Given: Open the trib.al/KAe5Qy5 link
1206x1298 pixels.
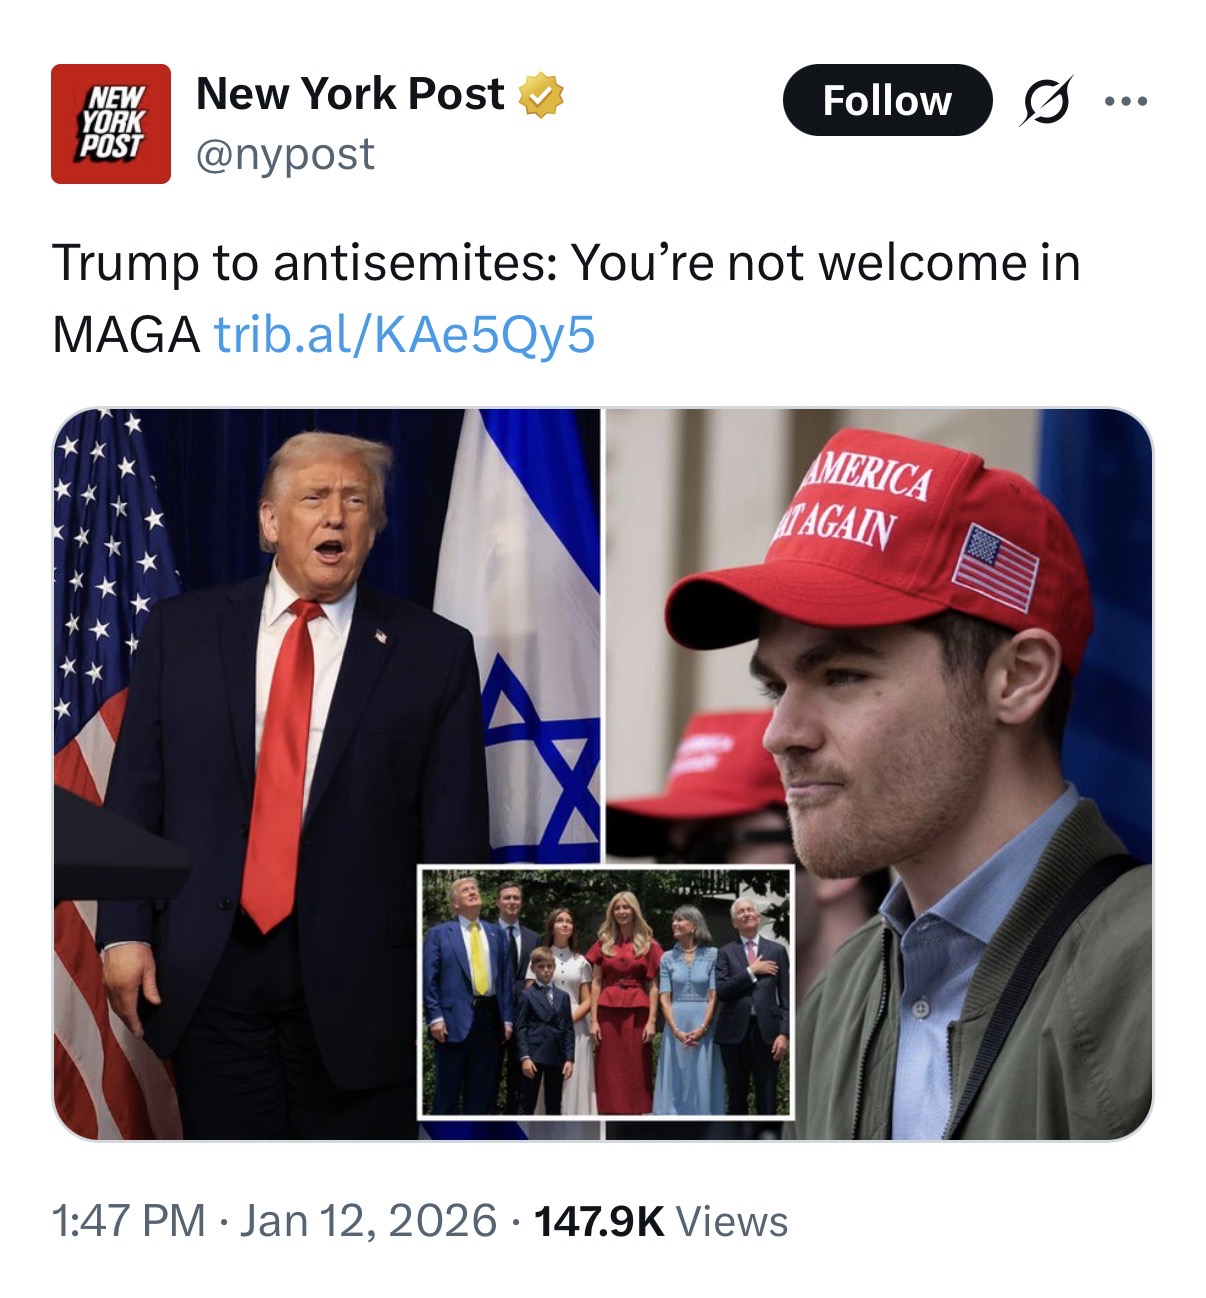Looking at the screenshot, I should (405, 334).
